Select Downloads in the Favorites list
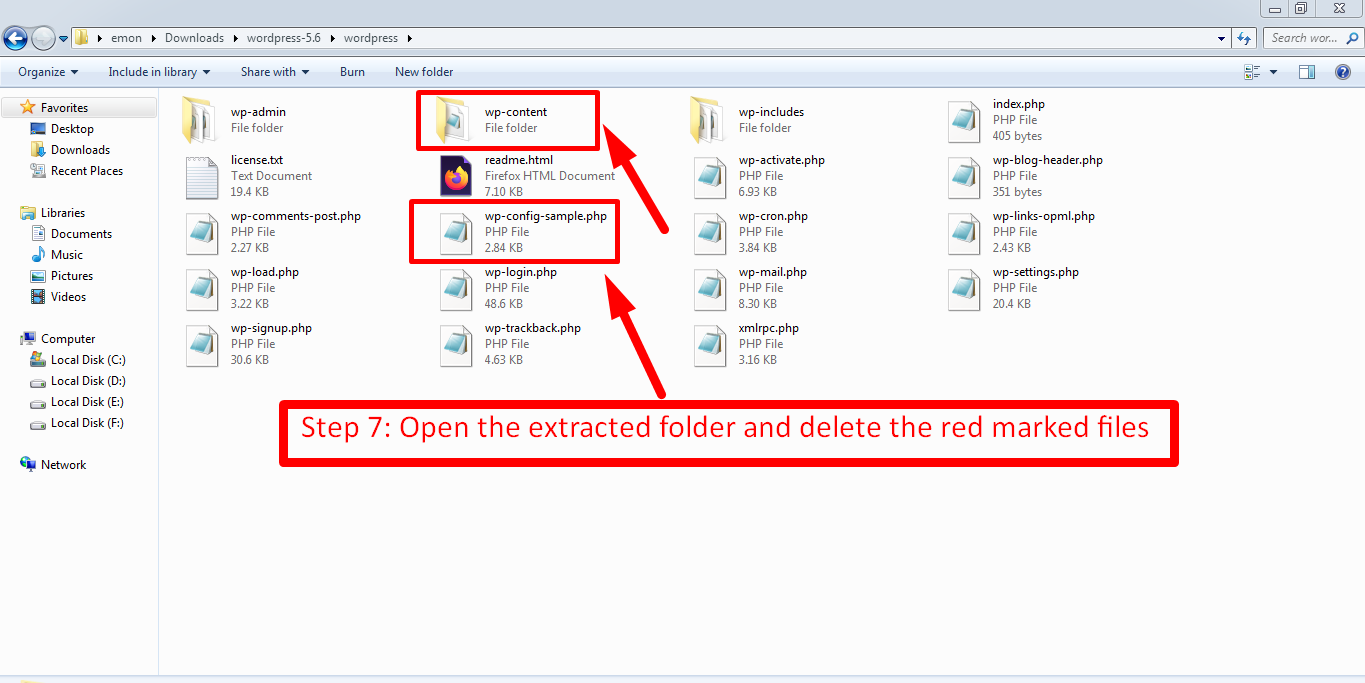 pos(80,150)
